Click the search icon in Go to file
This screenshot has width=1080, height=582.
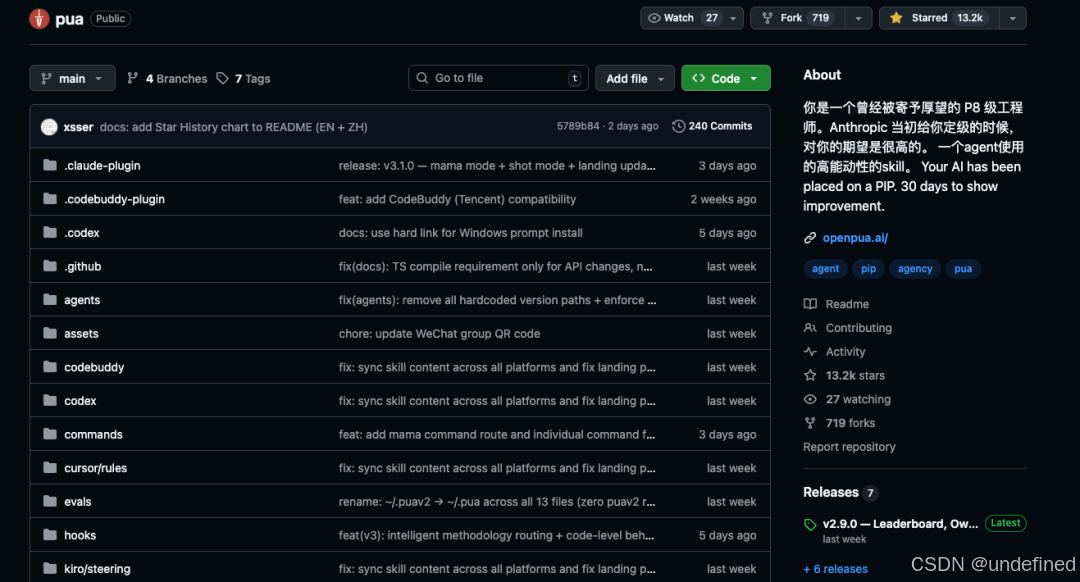422,78
